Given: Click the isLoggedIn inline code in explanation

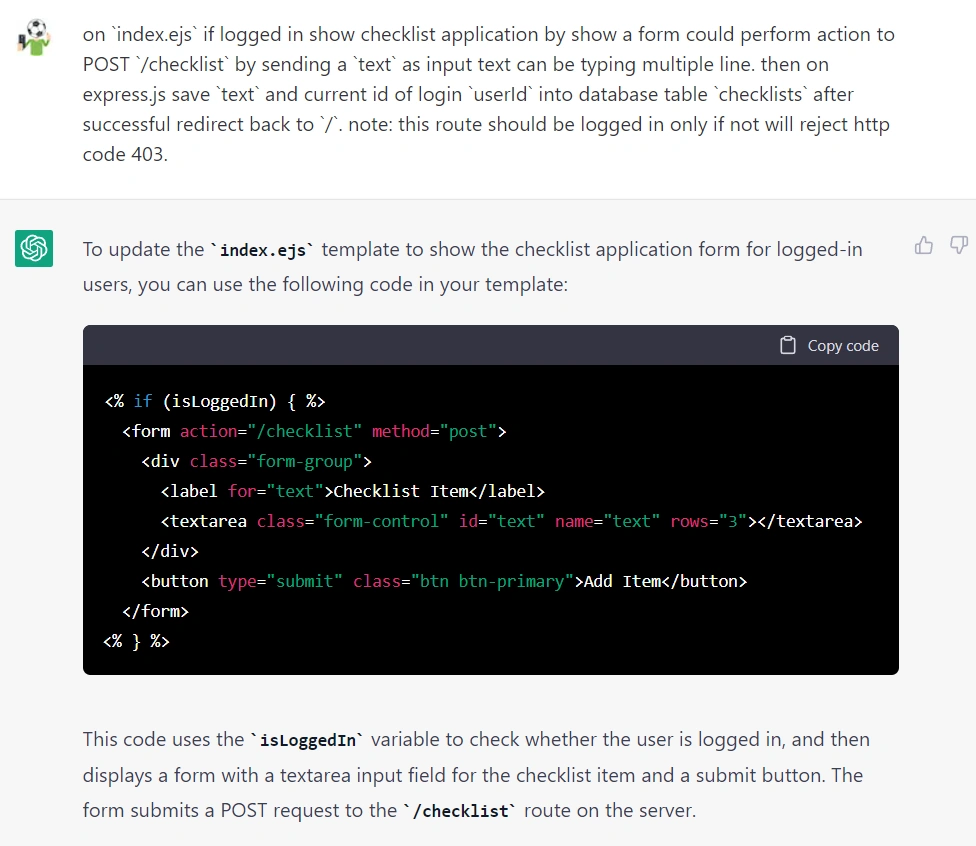Looking at the screenshot, I should (307, 740).
